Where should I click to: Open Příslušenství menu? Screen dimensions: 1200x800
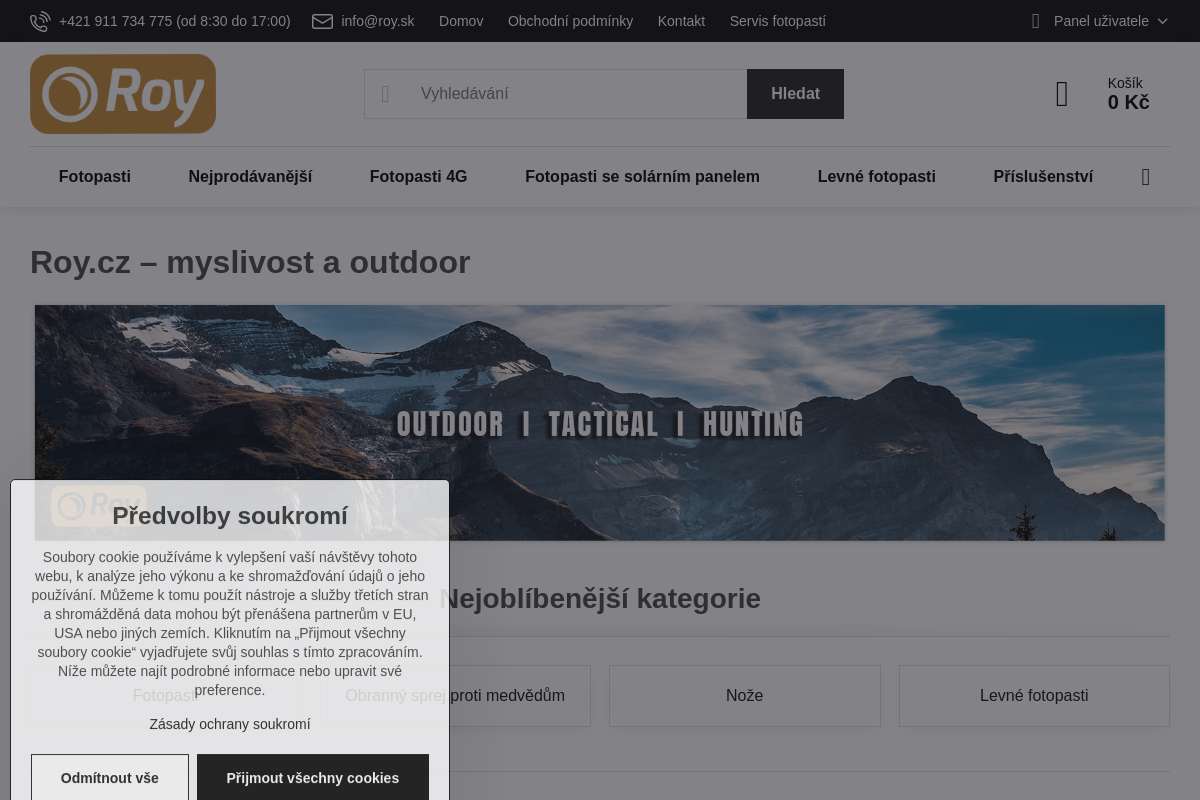click(1043, 177)
